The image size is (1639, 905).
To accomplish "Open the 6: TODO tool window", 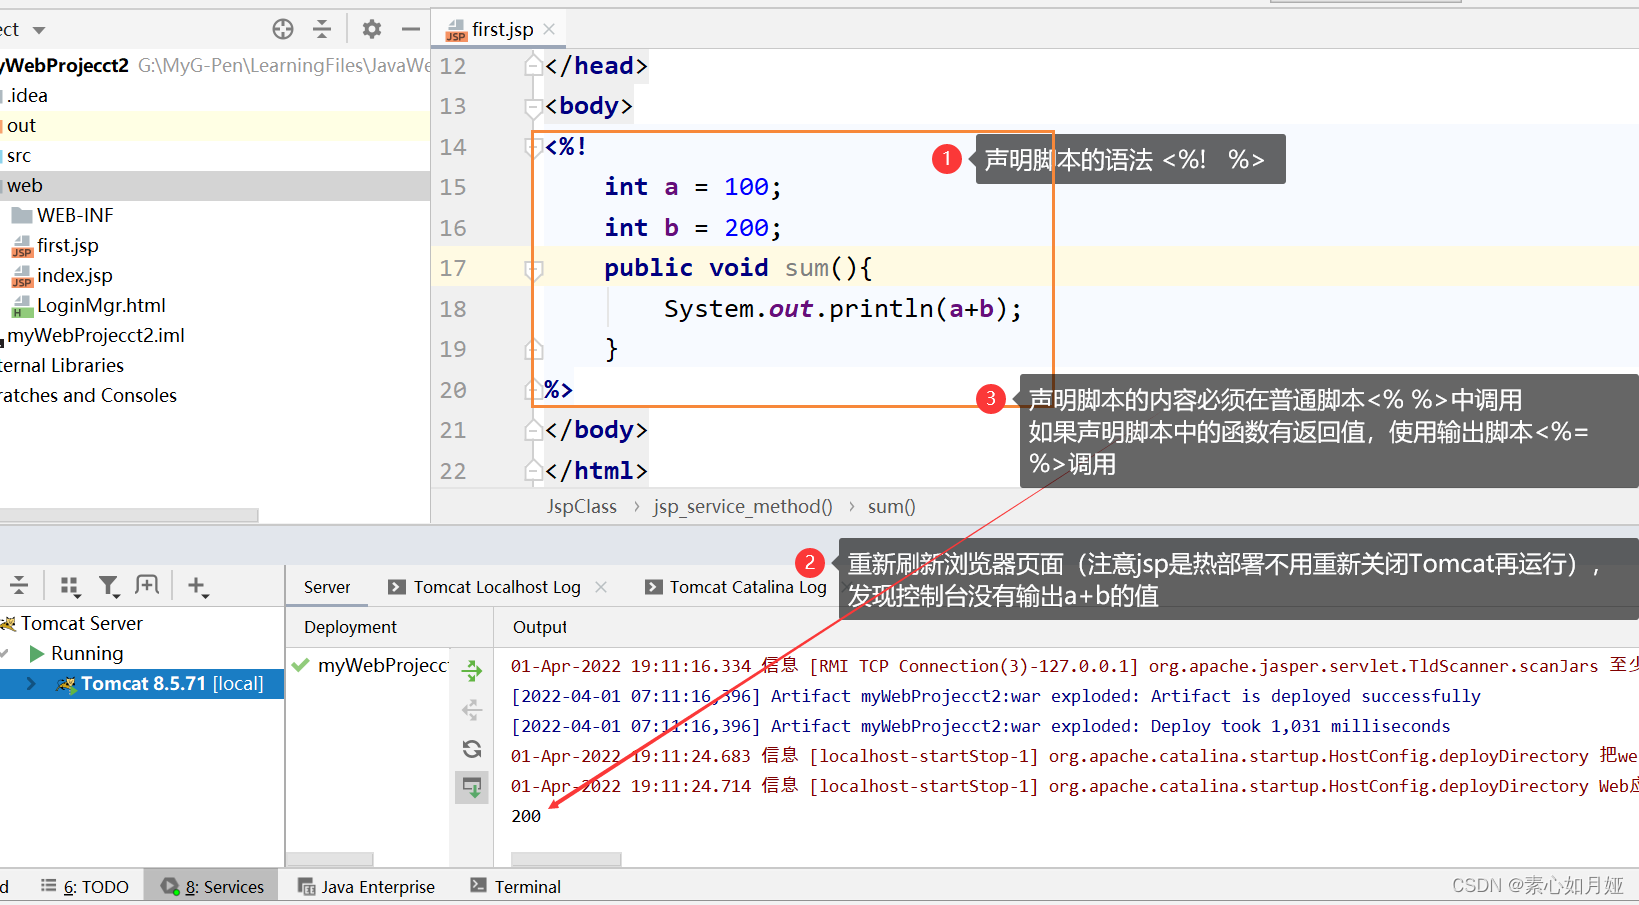I will pos(85,887).
